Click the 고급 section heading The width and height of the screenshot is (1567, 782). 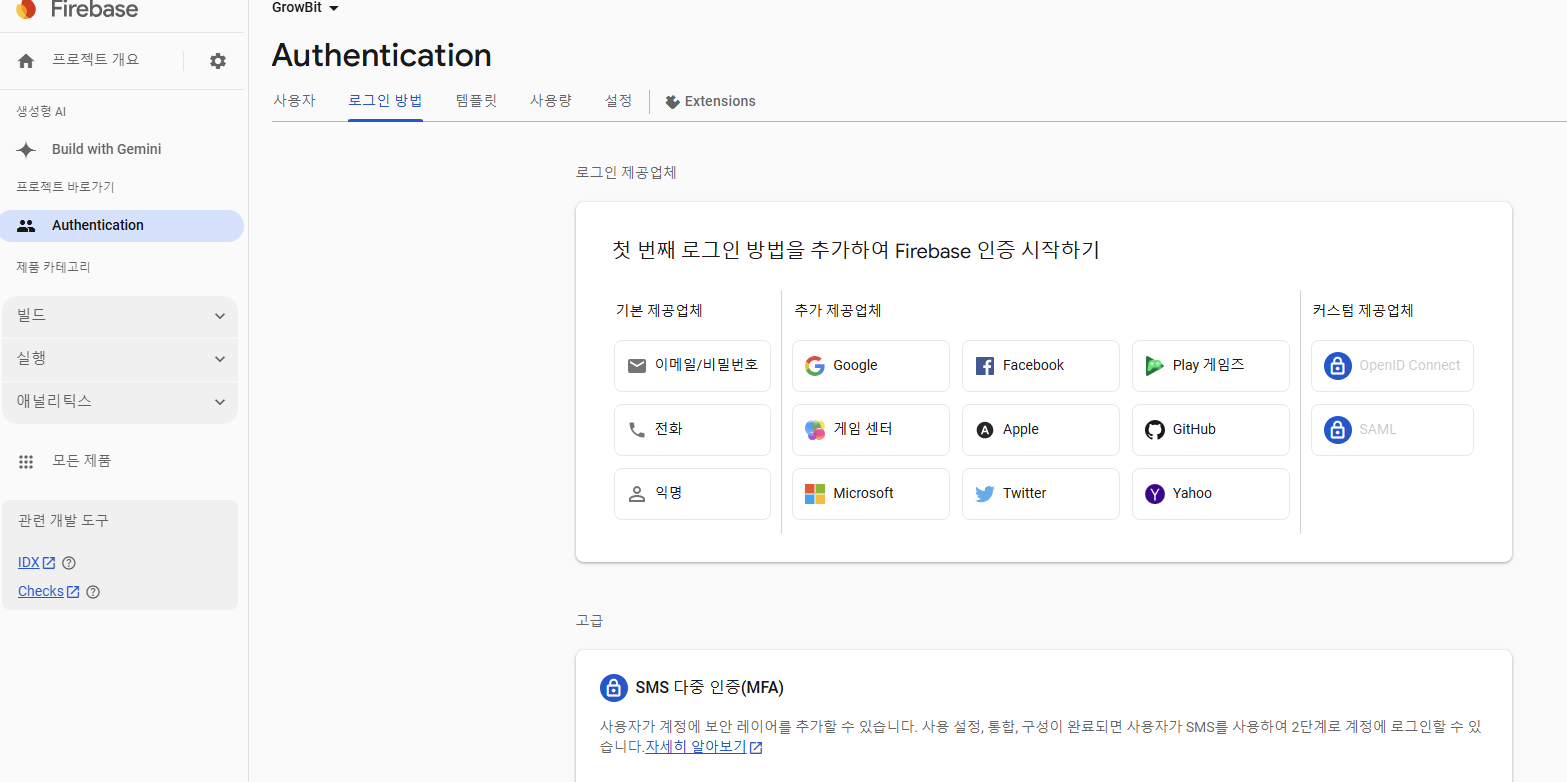click(x=590, y=621)
